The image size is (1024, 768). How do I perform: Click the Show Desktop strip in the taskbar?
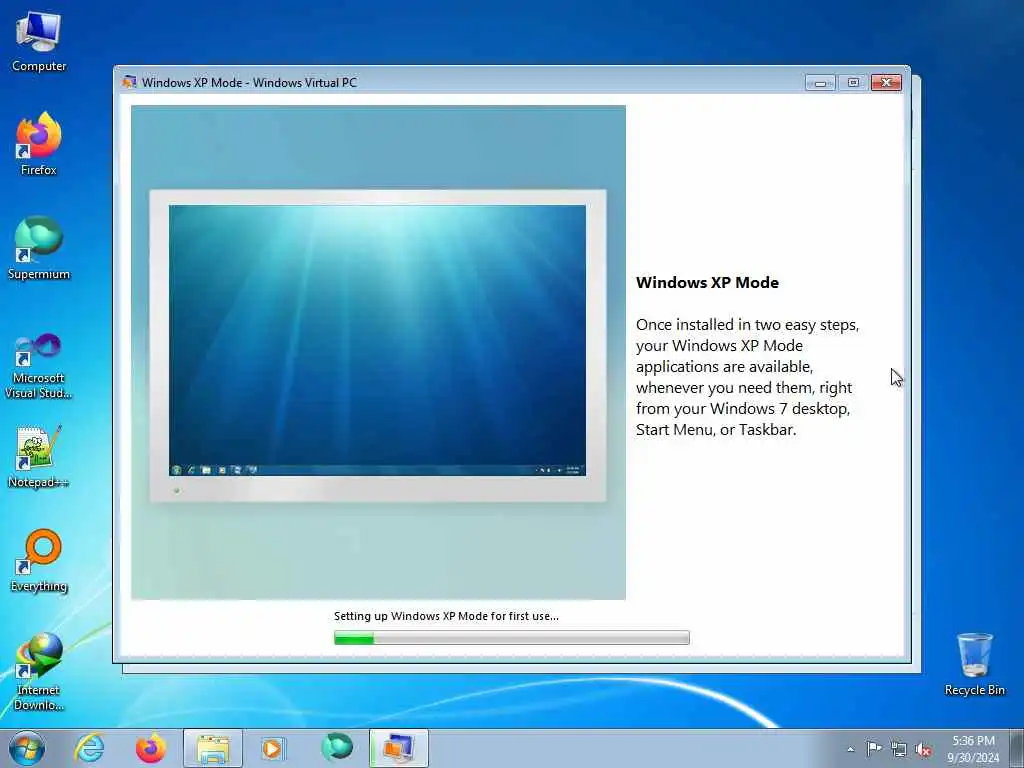[x=1017, y=748]
